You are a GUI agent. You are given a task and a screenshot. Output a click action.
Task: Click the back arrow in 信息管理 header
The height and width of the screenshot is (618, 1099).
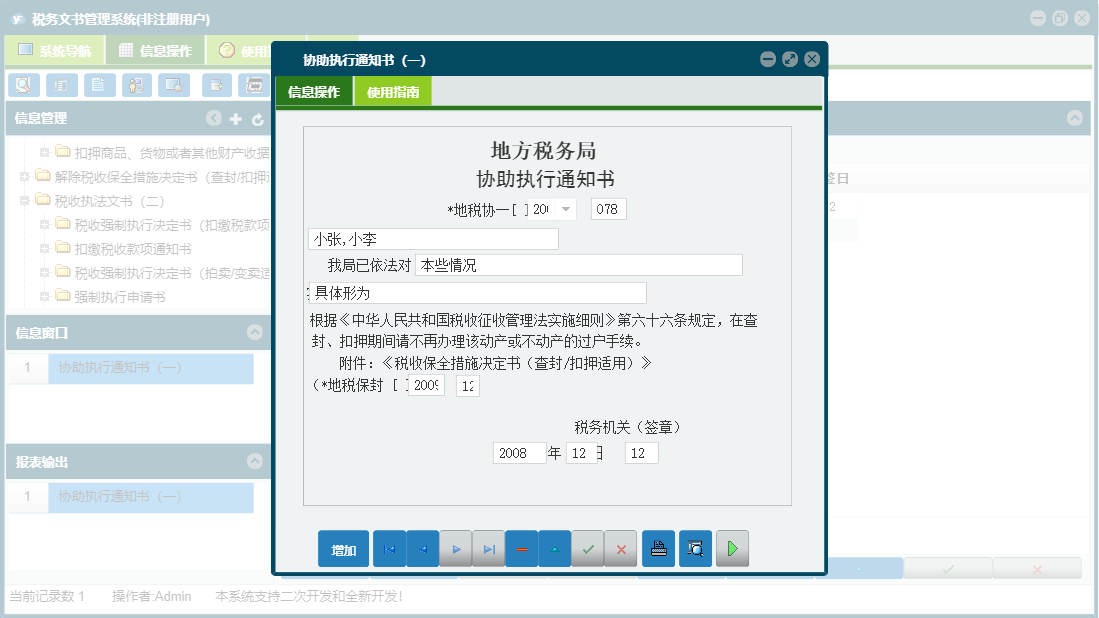tap(213, 118)
